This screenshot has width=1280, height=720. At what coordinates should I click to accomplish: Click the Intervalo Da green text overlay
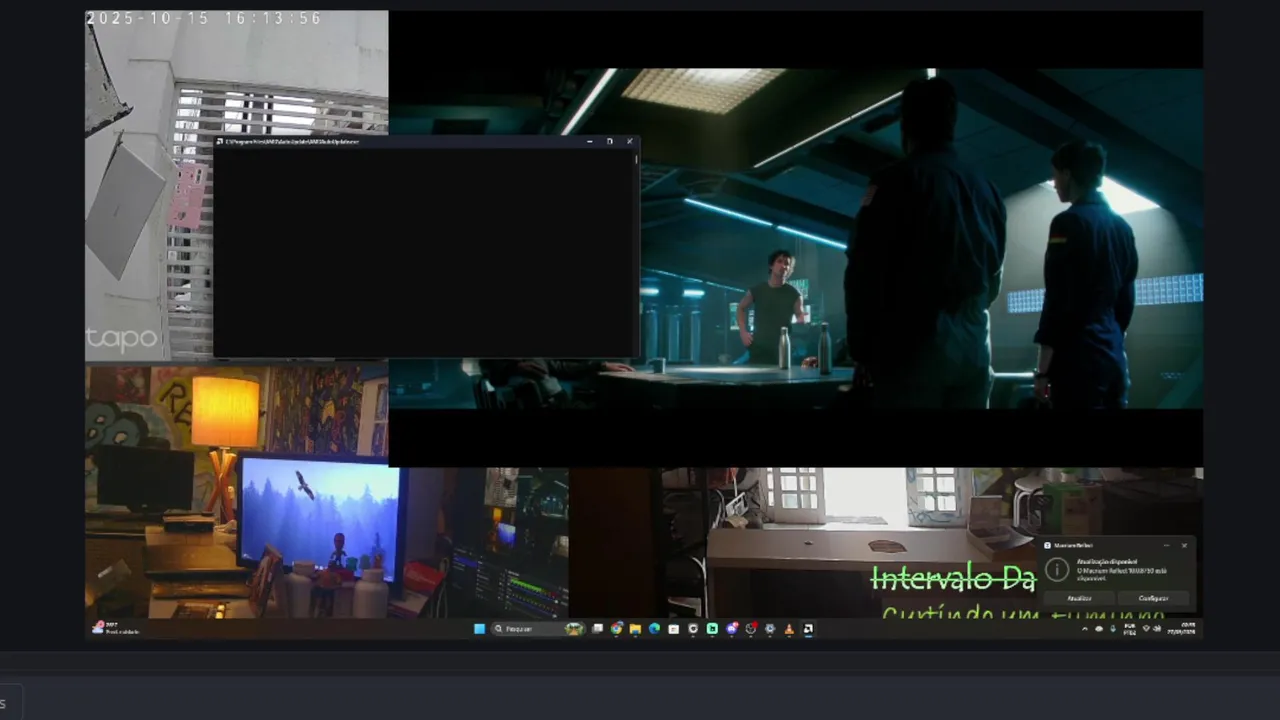click(x=953, y=578)
